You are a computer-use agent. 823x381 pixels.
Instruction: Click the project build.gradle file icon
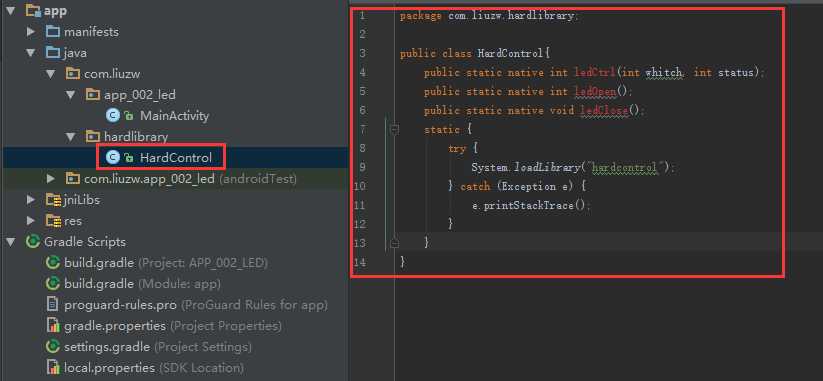coord(52,262)
